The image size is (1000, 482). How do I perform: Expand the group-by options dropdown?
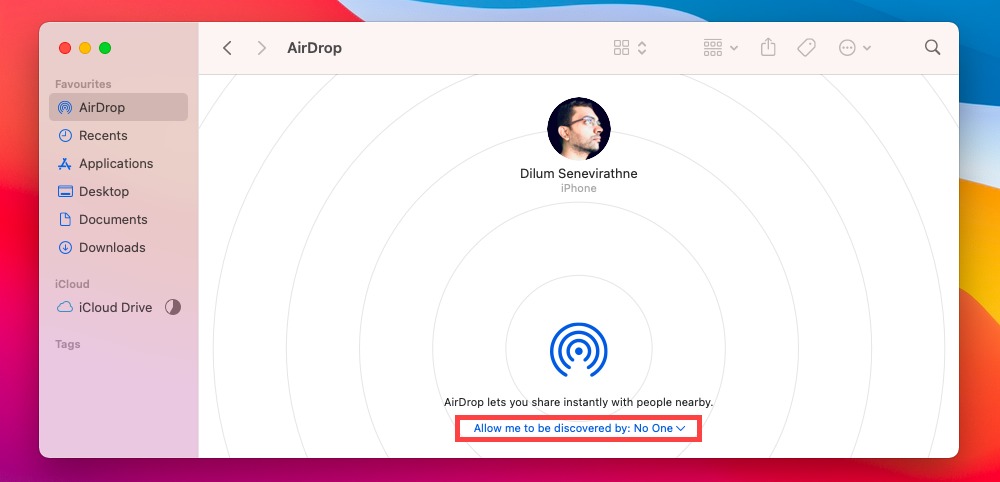pos(720,48)
